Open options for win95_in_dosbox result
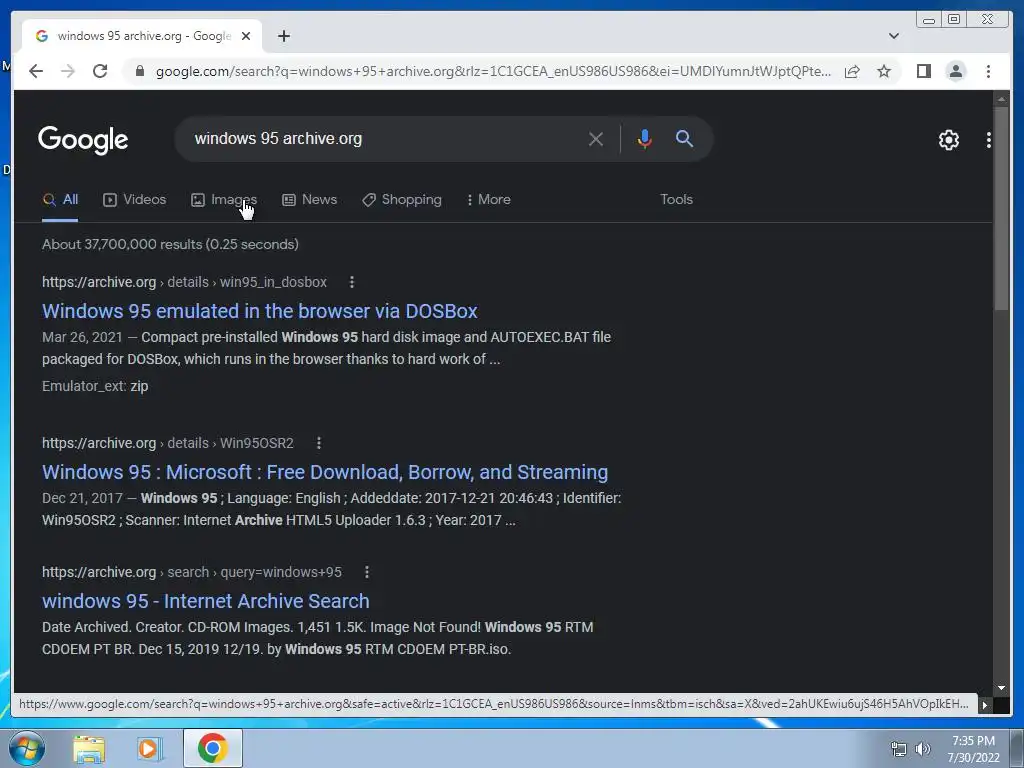The height and width of the screenshot is (768, 1024). point(352,282)
